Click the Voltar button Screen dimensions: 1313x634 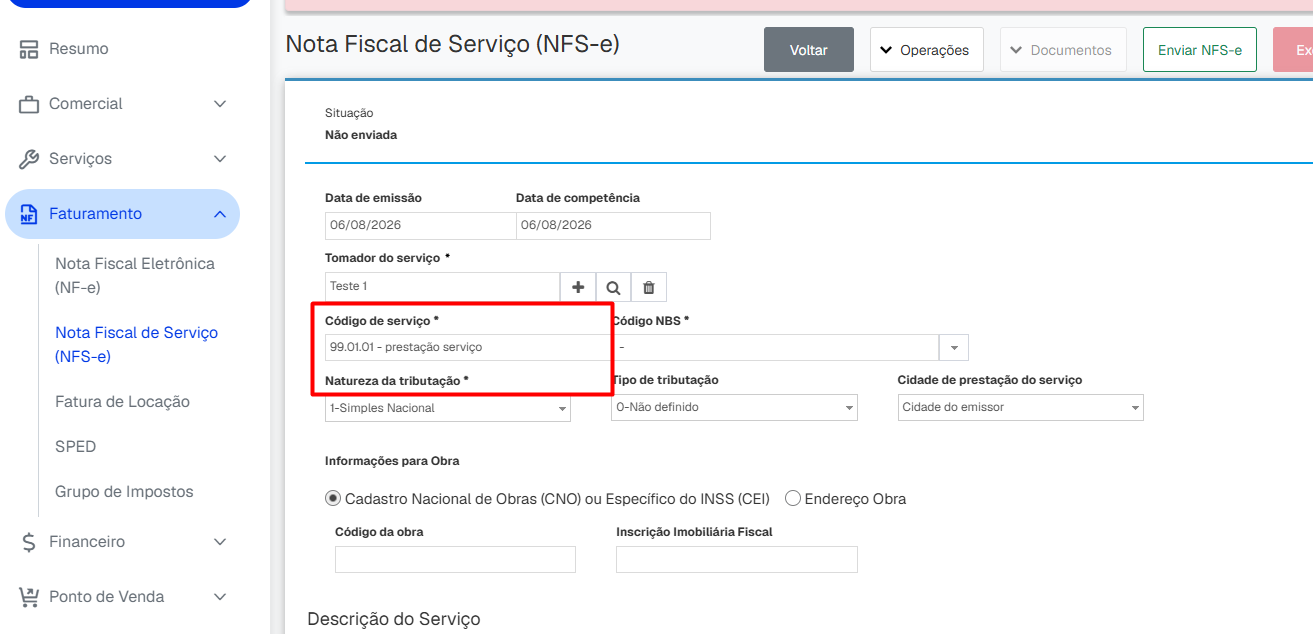pyautogui.click(x=809, y=50)
